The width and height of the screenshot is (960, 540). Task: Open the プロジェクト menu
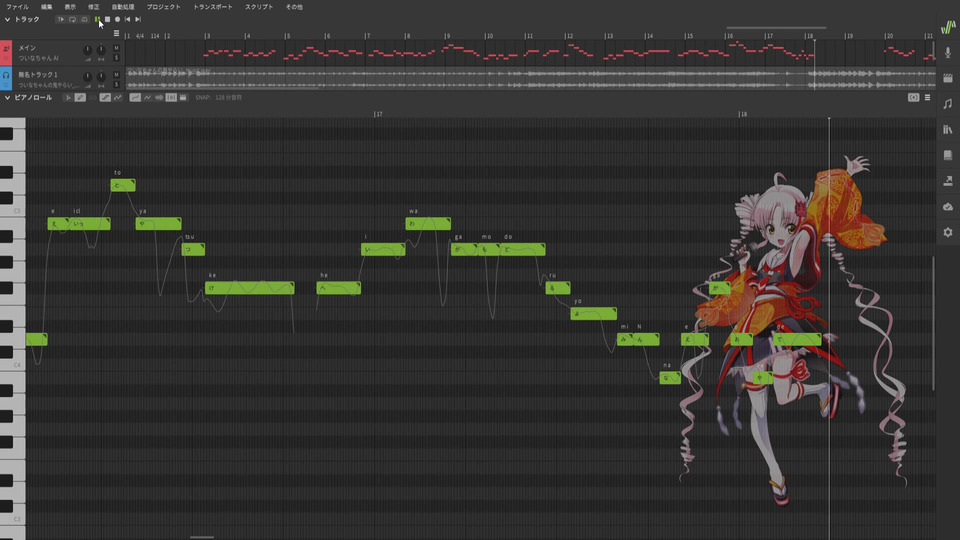click(163, 7)
